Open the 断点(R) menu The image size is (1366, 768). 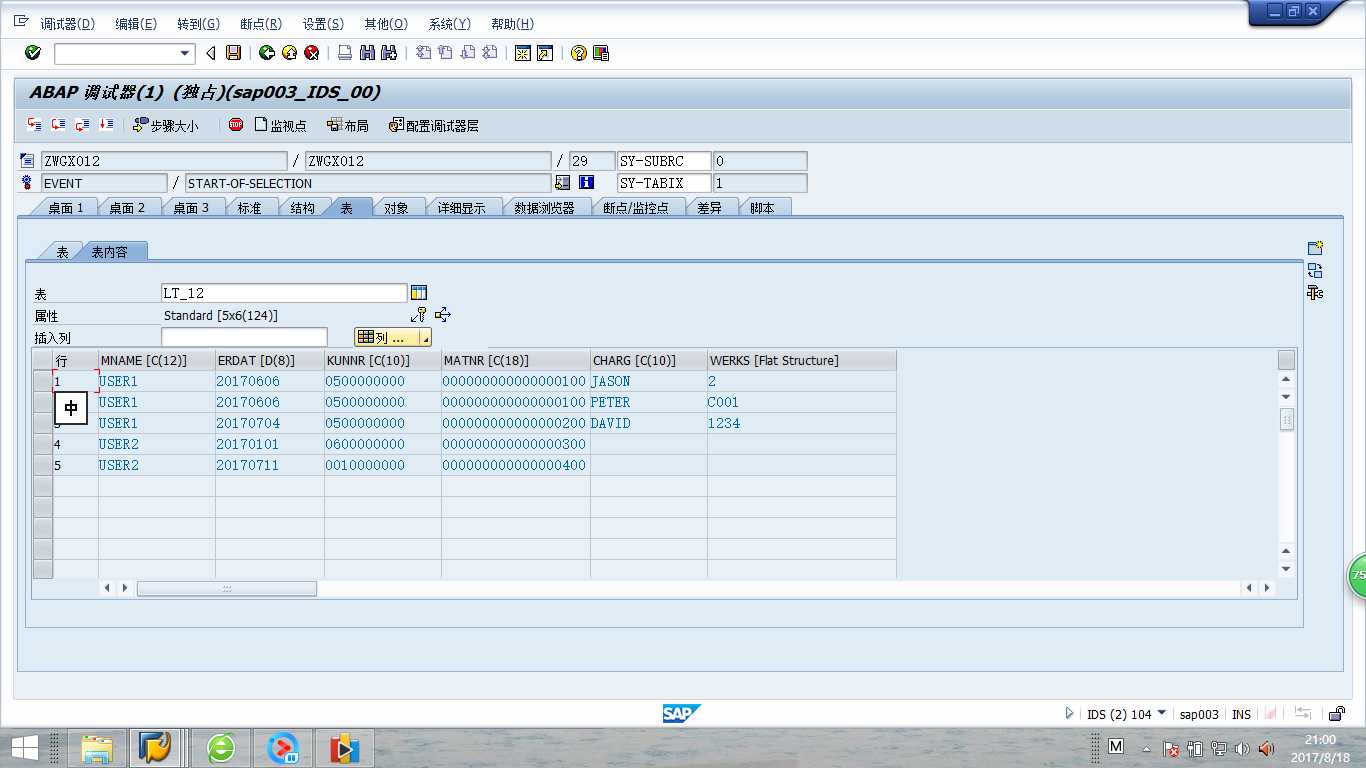tap(260, 24)
